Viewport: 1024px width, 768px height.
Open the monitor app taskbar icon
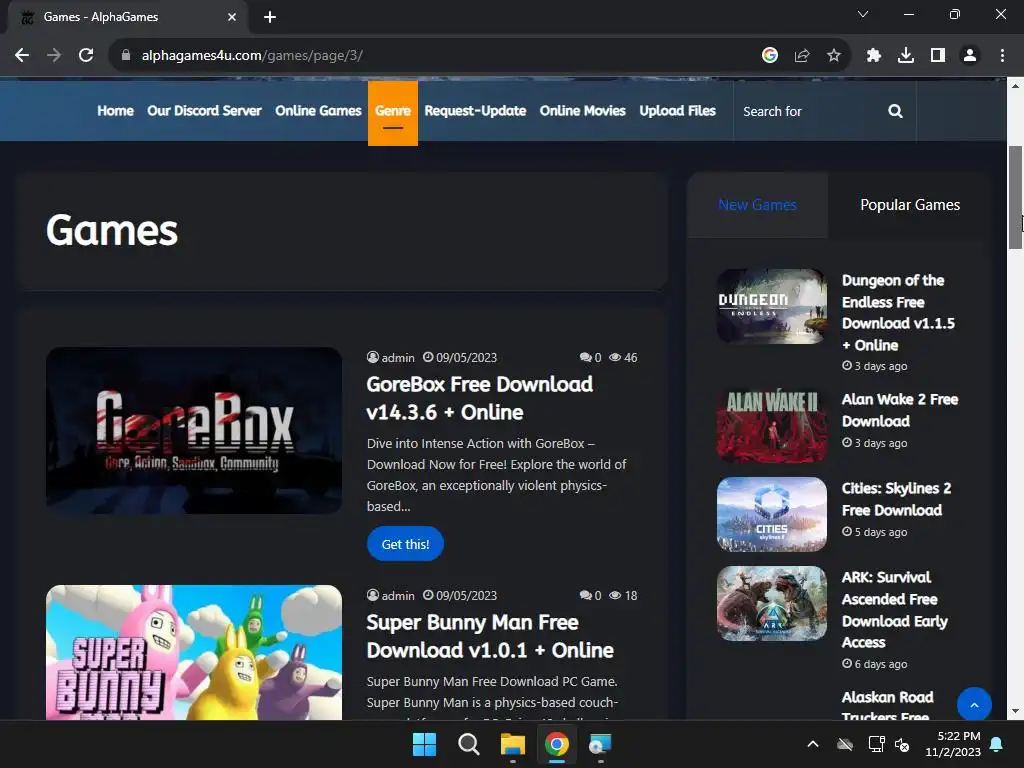click(x=600, y=744)
